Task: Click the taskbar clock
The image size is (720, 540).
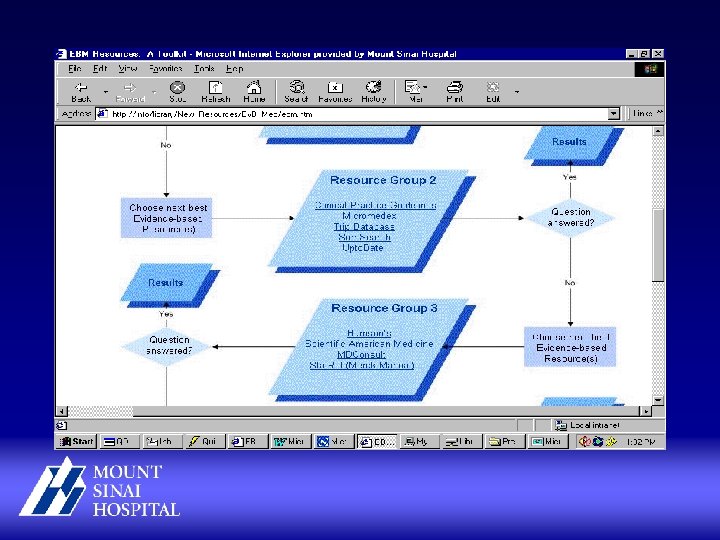Action: tap(640, 442)
